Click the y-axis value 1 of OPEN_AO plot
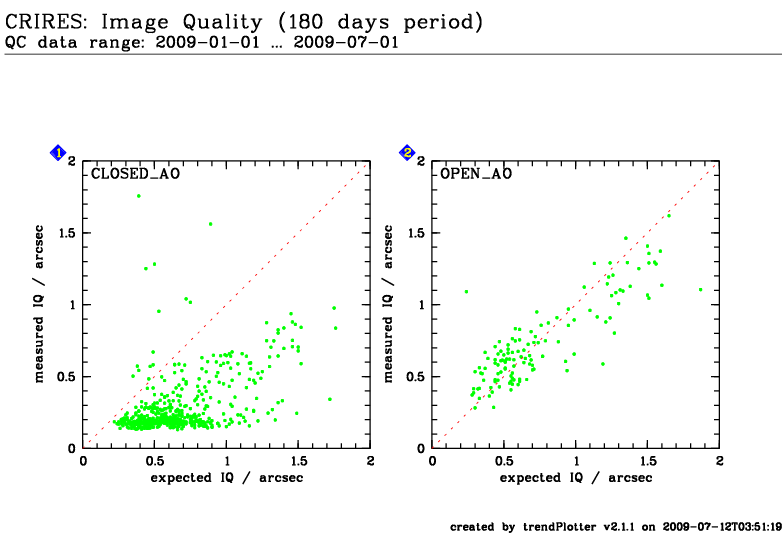This screenshot has height=542, width=782. click(422, 305)
